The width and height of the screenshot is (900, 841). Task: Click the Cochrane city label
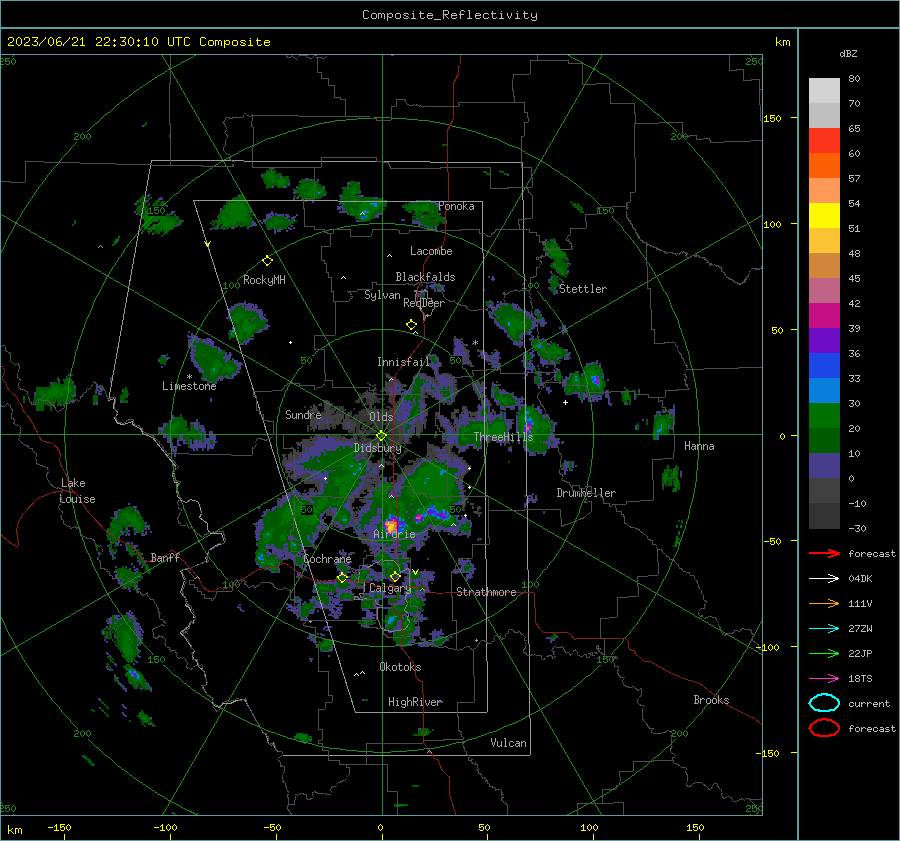327,559
